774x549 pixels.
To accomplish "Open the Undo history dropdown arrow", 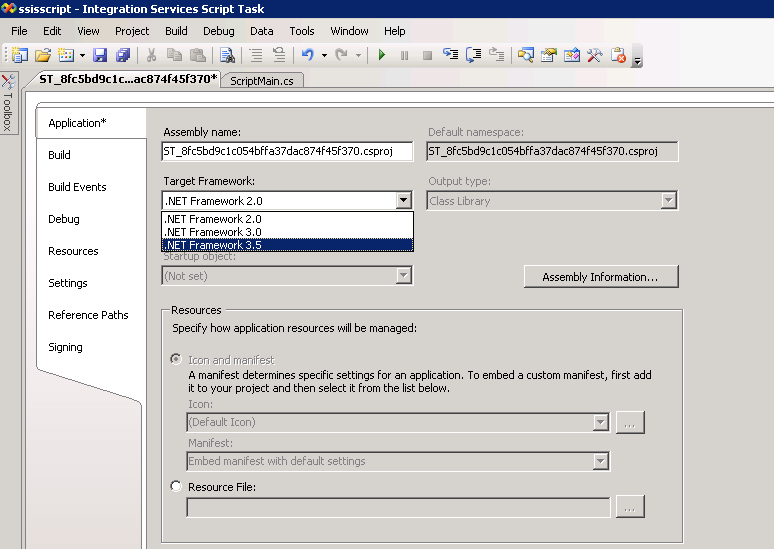I will [324, 55].
